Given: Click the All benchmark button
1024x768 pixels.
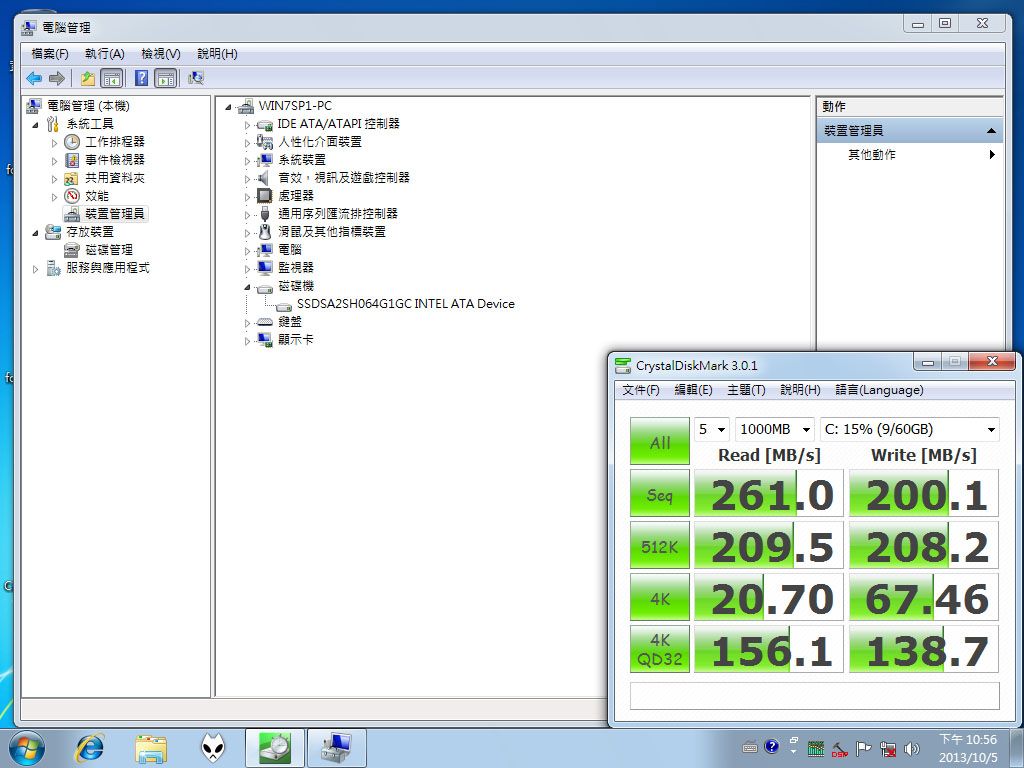Looking at the screenshot, I should 660,441.
